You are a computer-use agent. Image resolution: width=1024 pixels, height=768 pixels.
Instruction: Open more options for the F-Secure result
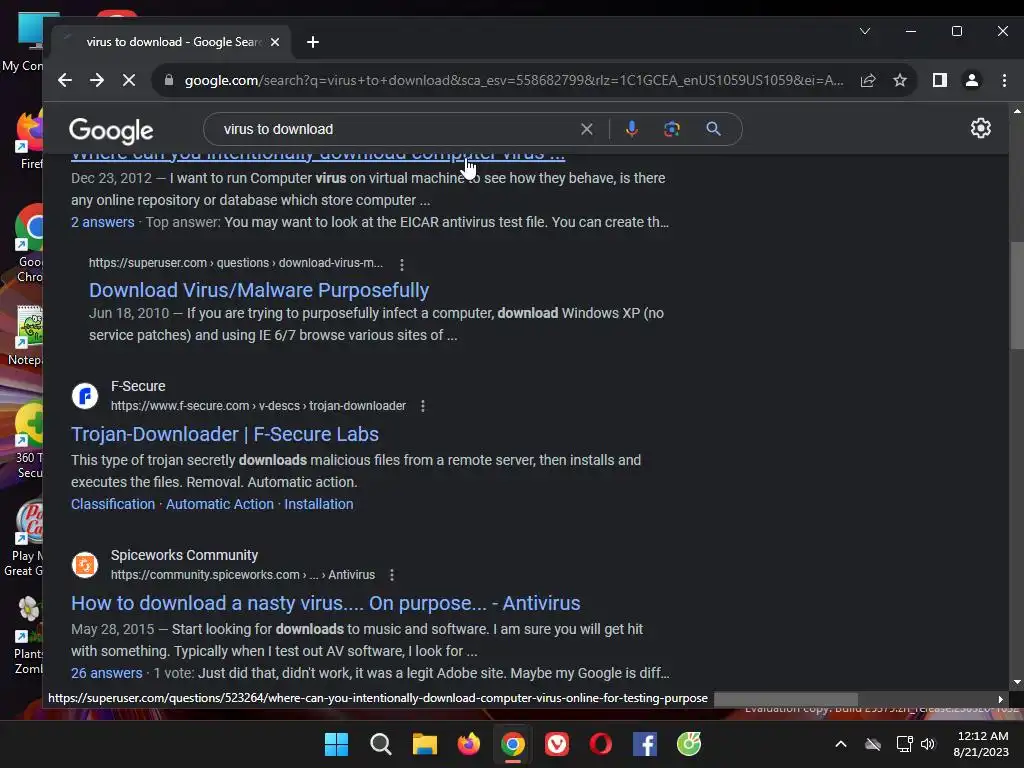(423, 406)
